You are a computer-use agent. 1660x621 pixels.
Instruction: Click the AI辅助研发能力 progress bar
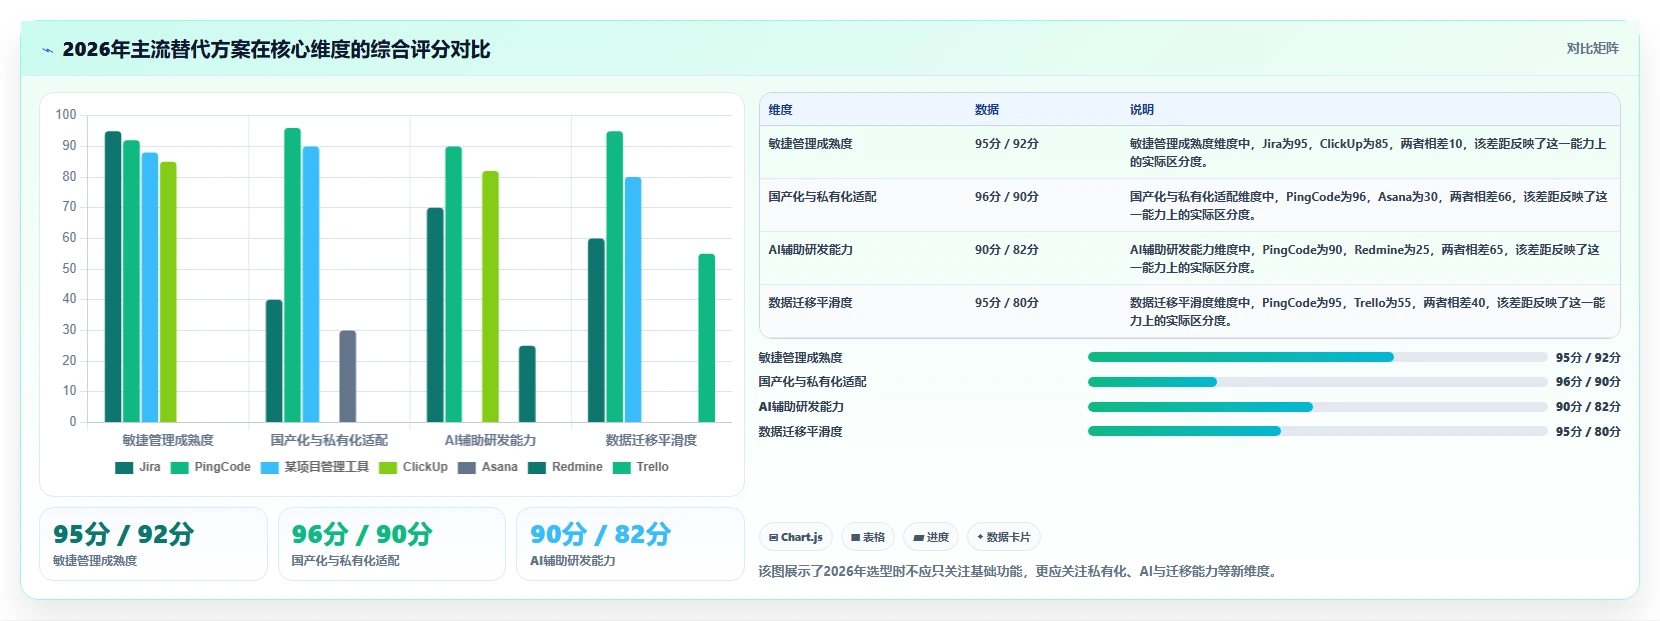[x=1317, y=407]
